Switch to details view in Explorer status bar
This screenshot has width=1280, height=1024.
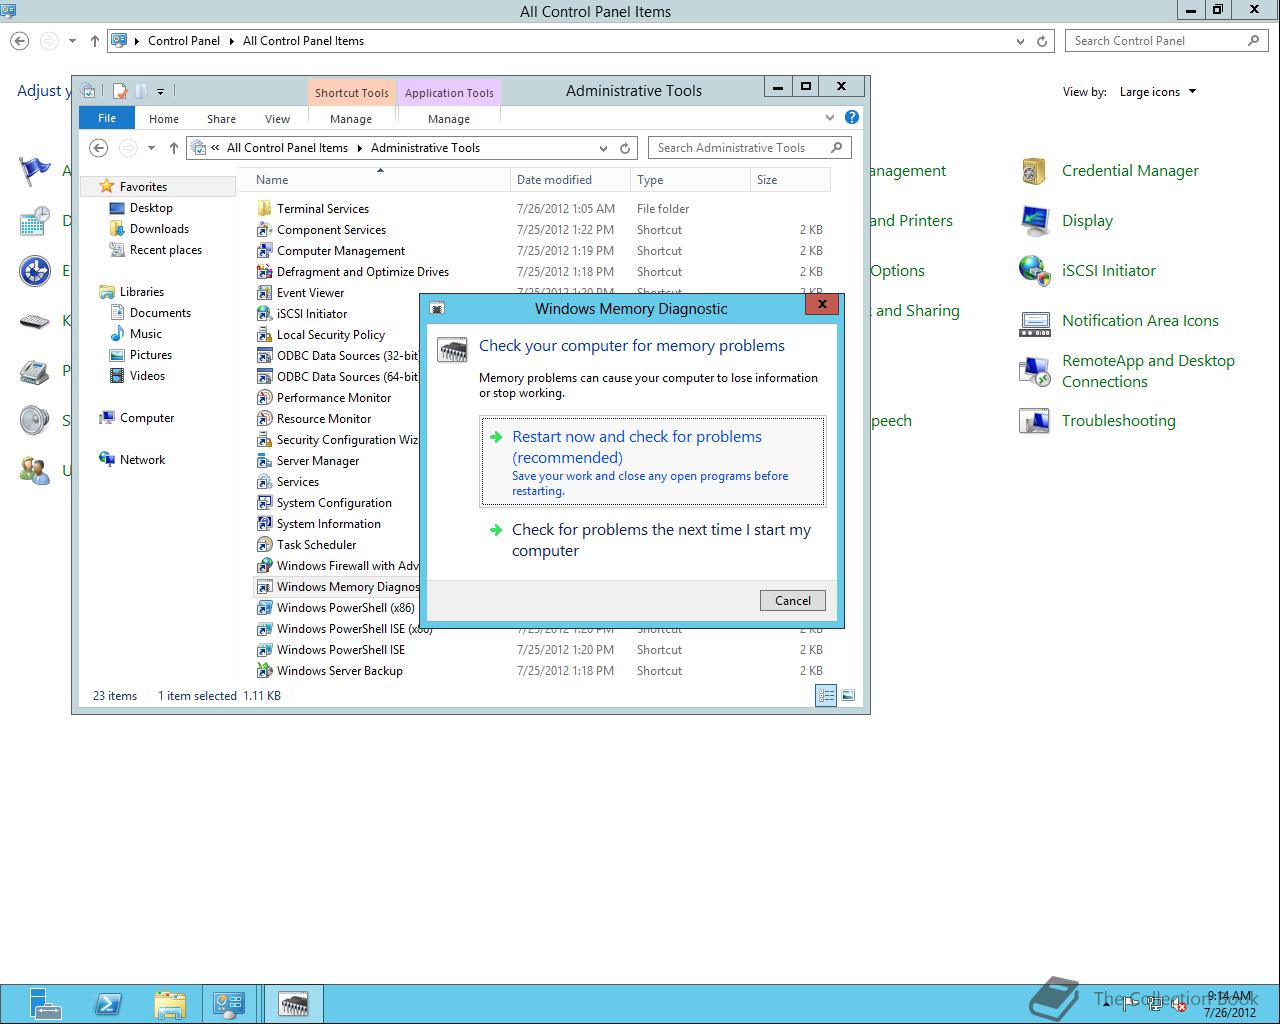coord(826,695)
